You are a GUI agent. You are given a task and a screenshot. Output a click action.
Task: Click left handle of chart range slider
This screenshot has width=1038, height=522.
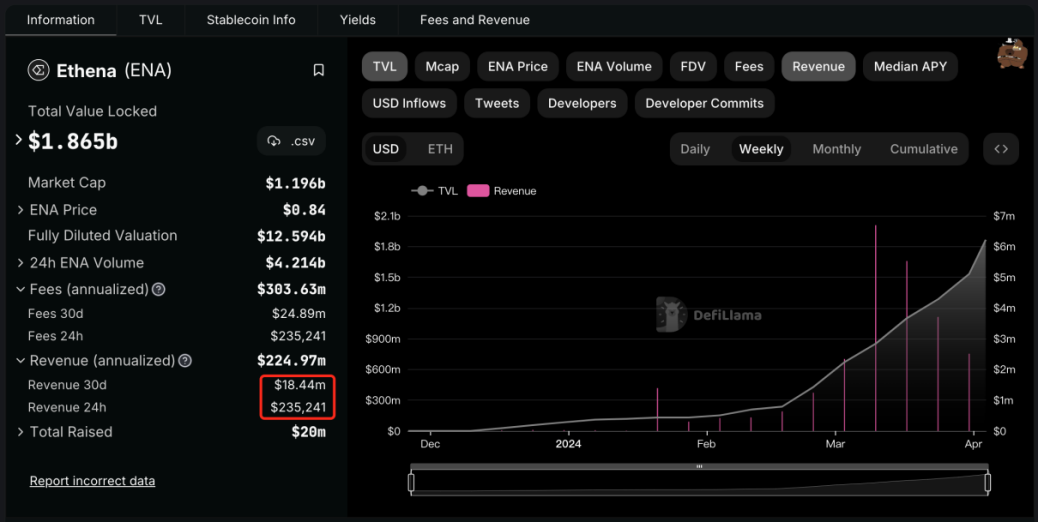click(411, 482)
